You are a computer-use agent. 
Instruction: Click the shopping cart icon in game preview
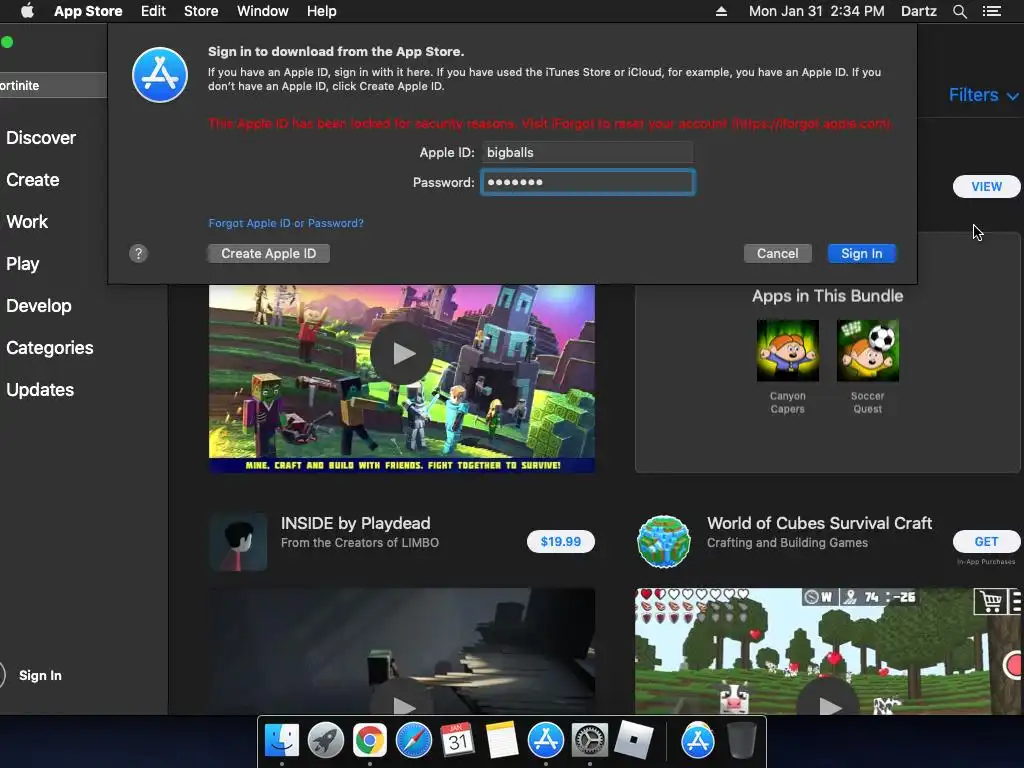coord(991,601)
